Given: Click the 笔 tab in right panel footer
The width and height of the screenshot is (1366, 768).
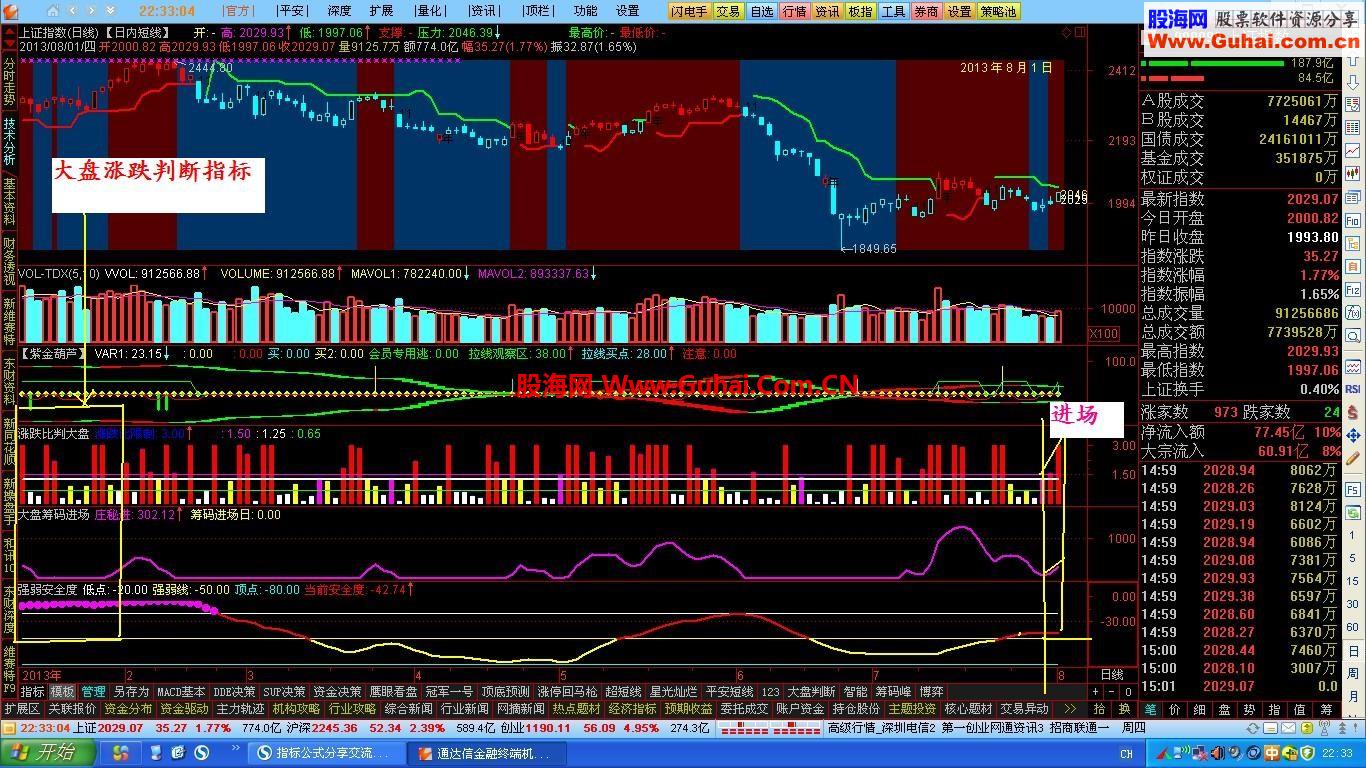Looking at the screenshot, I should 1150,708.
